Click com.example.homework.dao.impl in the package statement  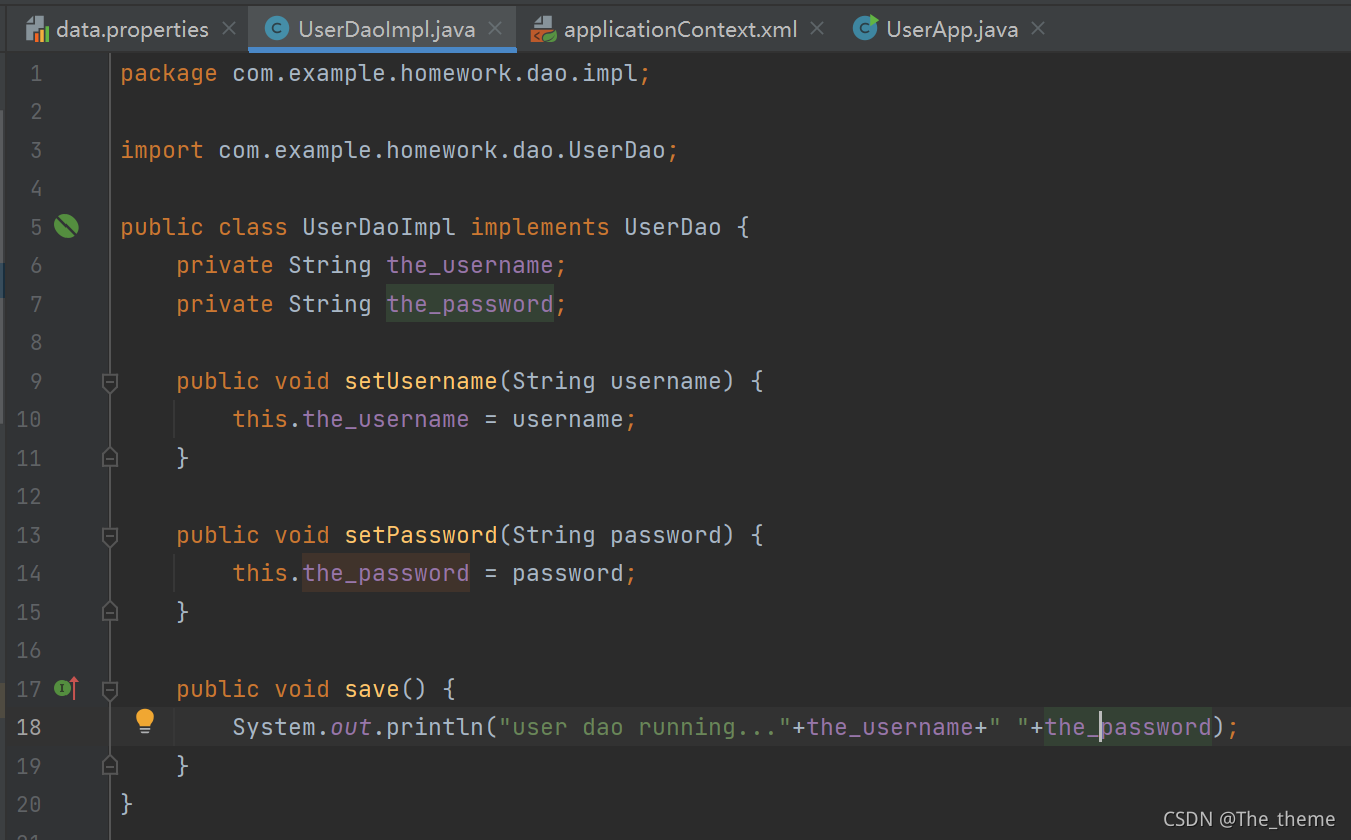[x=435, y=73]
